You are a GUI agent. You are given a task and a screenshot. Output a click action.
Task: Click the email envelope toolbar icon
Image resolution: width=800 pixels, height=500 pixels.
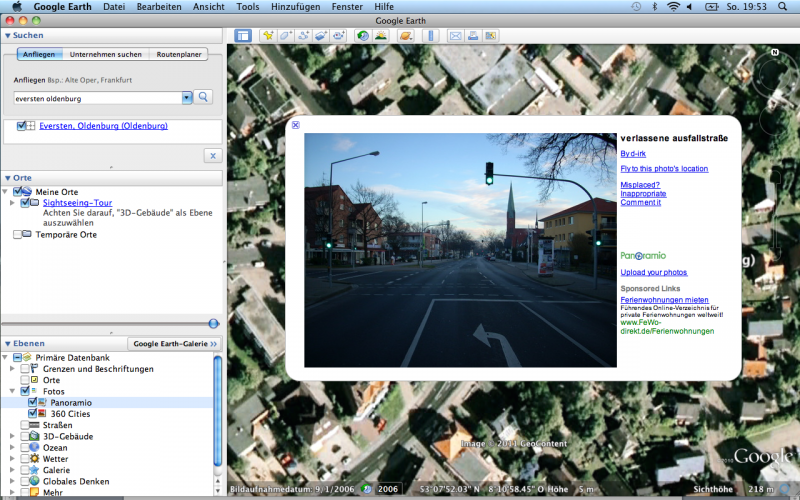(x=456, y=36)
